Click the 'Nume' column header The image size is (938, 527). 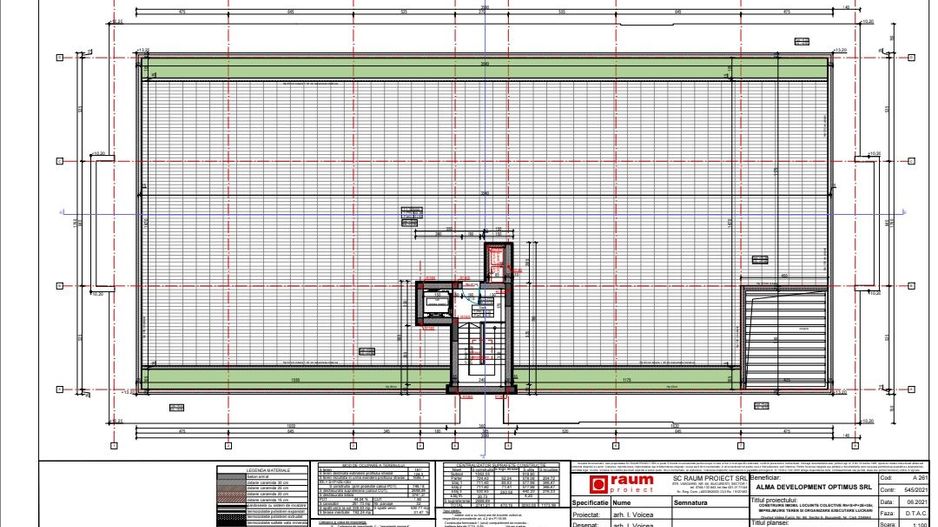[622, 503]
